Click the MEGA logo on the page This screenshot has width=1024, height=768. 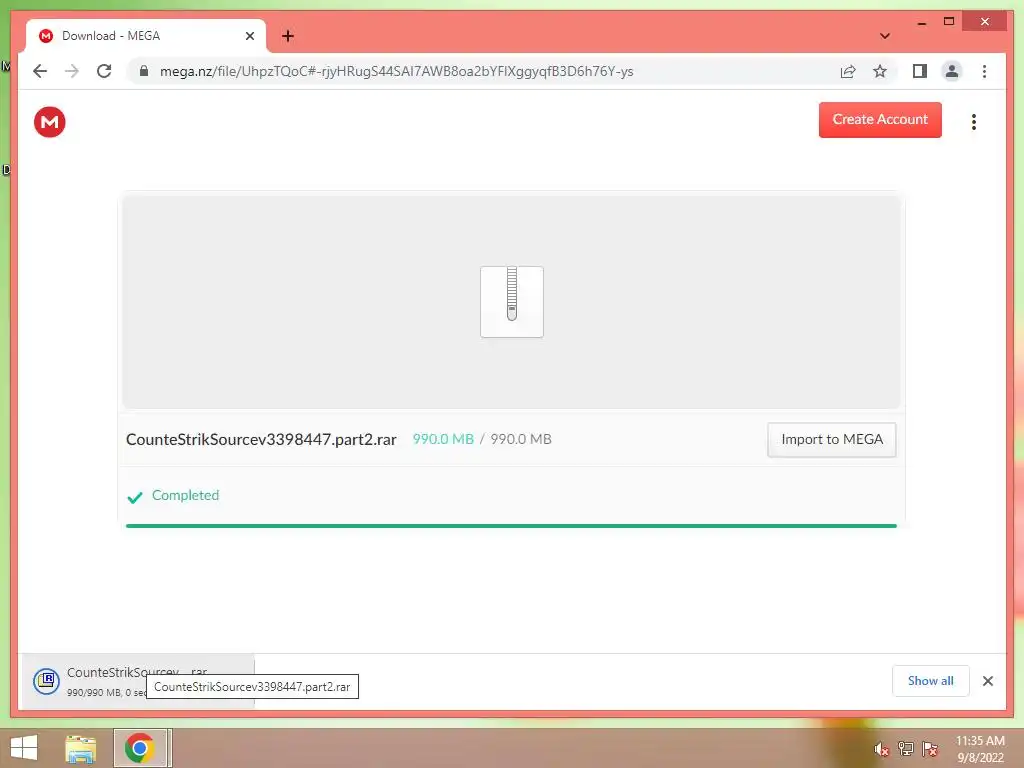pos(50,122)
